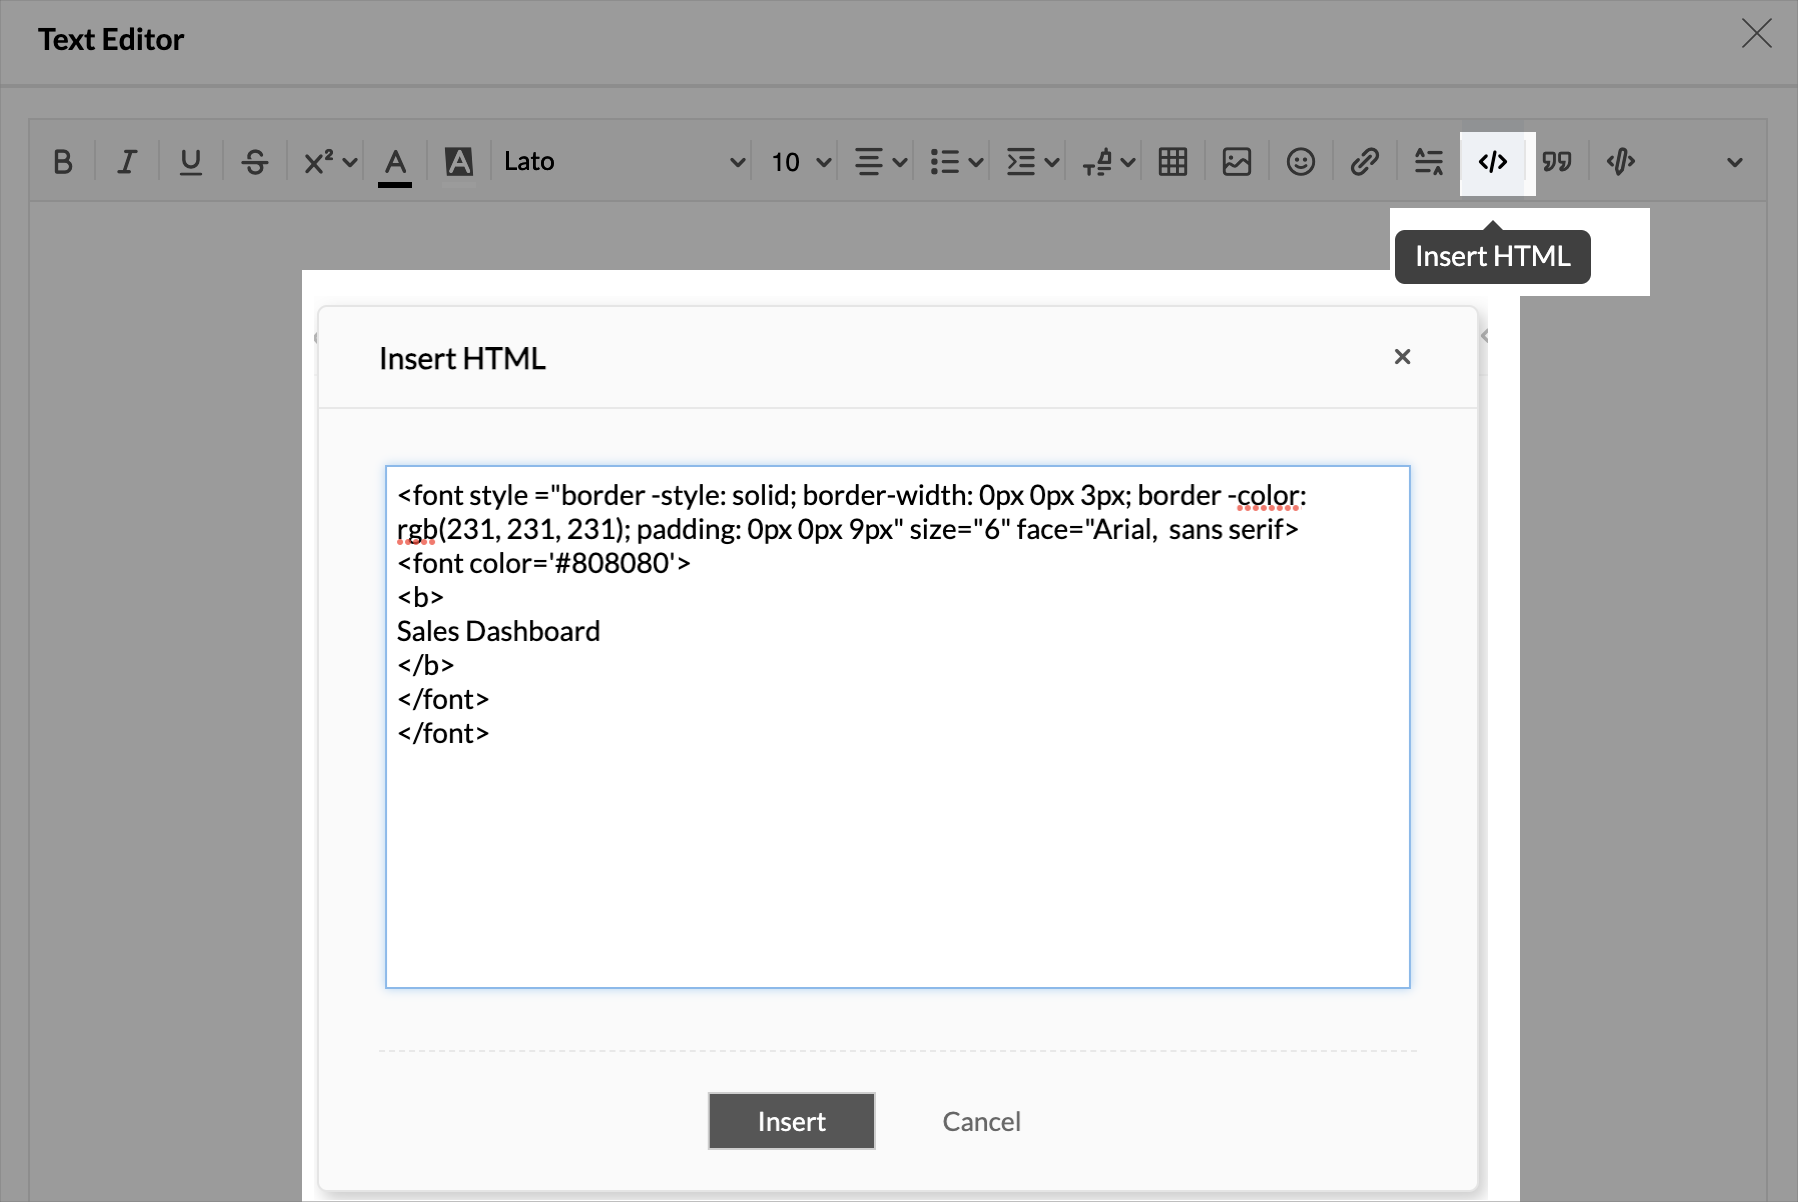Viewport: 1798px width, 1202px height.
Task: Click the insert link icon
Action: coord(1364,162)
